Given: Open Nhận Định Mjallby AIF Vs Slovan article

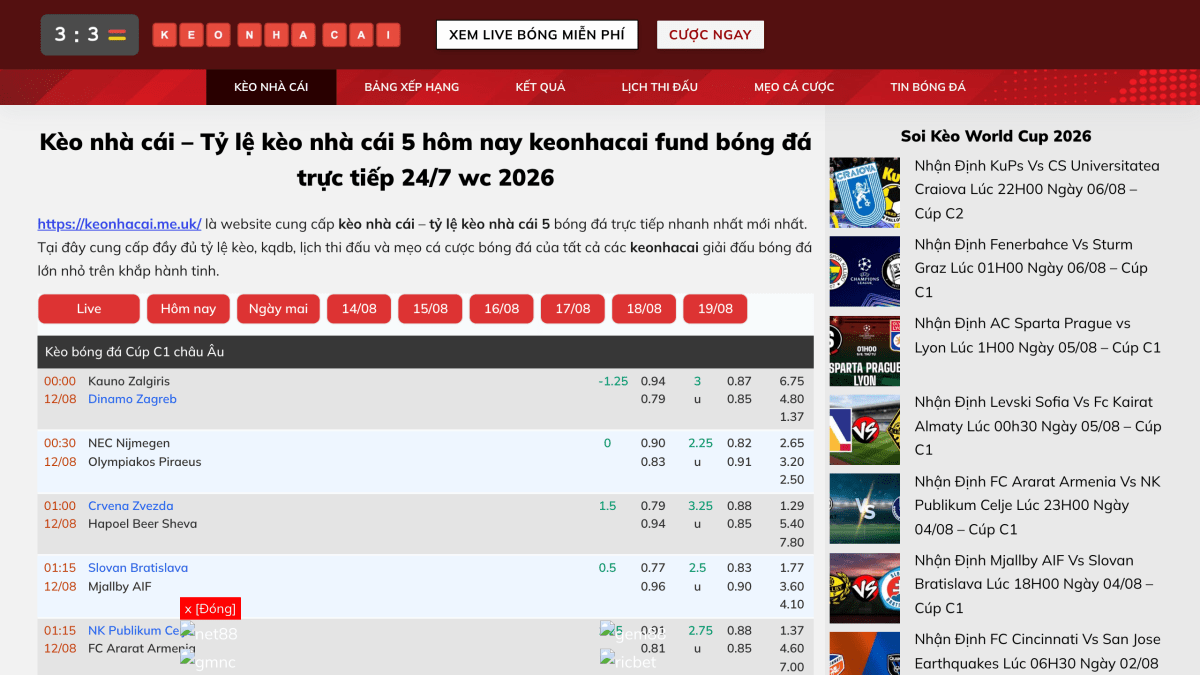Looking at the screenshot, I should click(1034, 584).
